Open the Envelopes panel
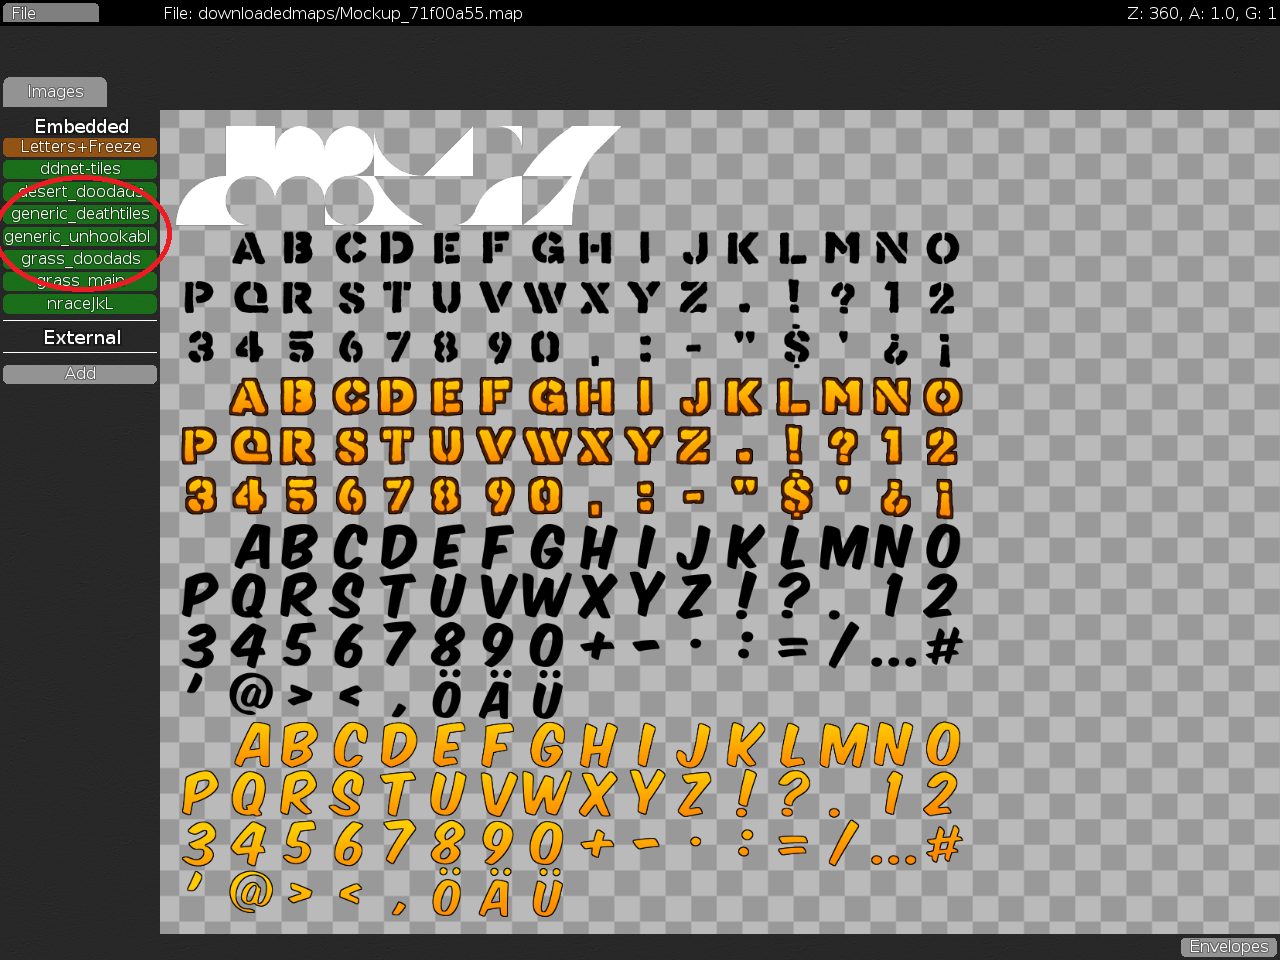This screenshot has width=1280, height=960. point(1228,946)
